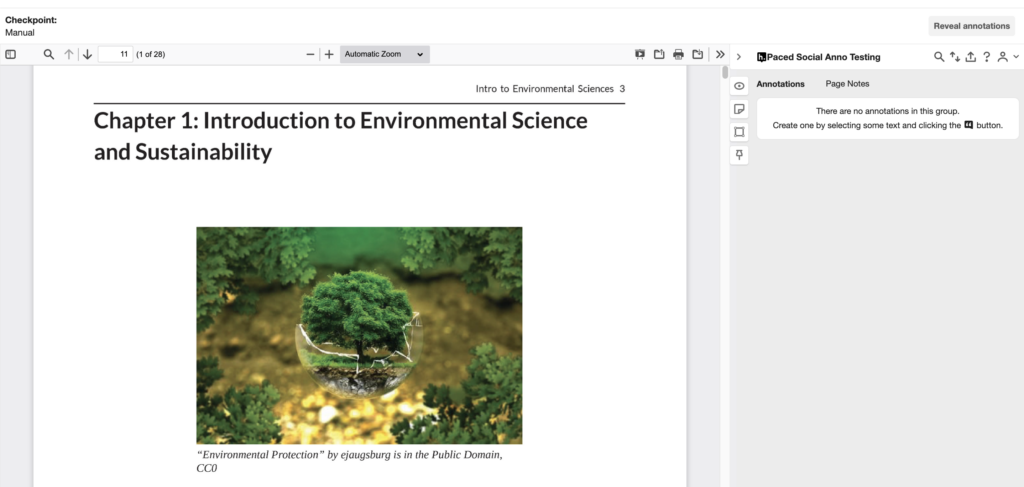Click the "(1 of 28)" page count
1024x487 pixels.
(x=151, y=55)
